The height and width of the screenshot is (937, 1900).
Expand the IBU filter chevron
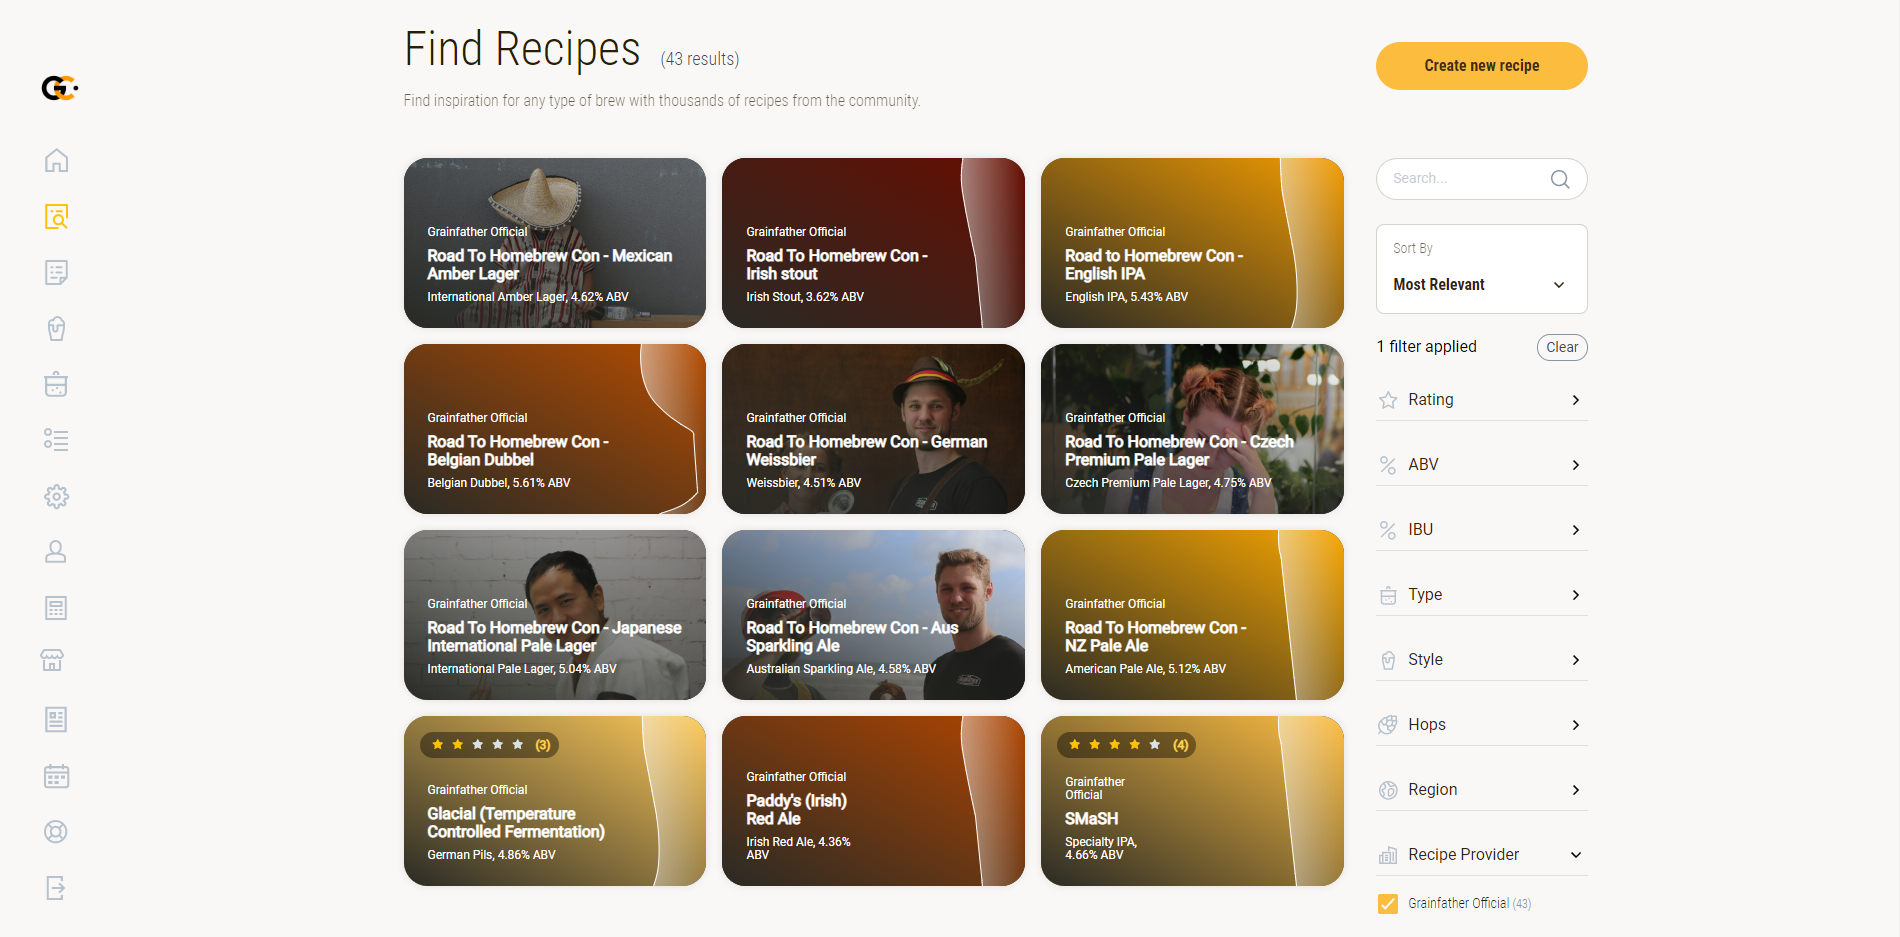(1576, 530)
